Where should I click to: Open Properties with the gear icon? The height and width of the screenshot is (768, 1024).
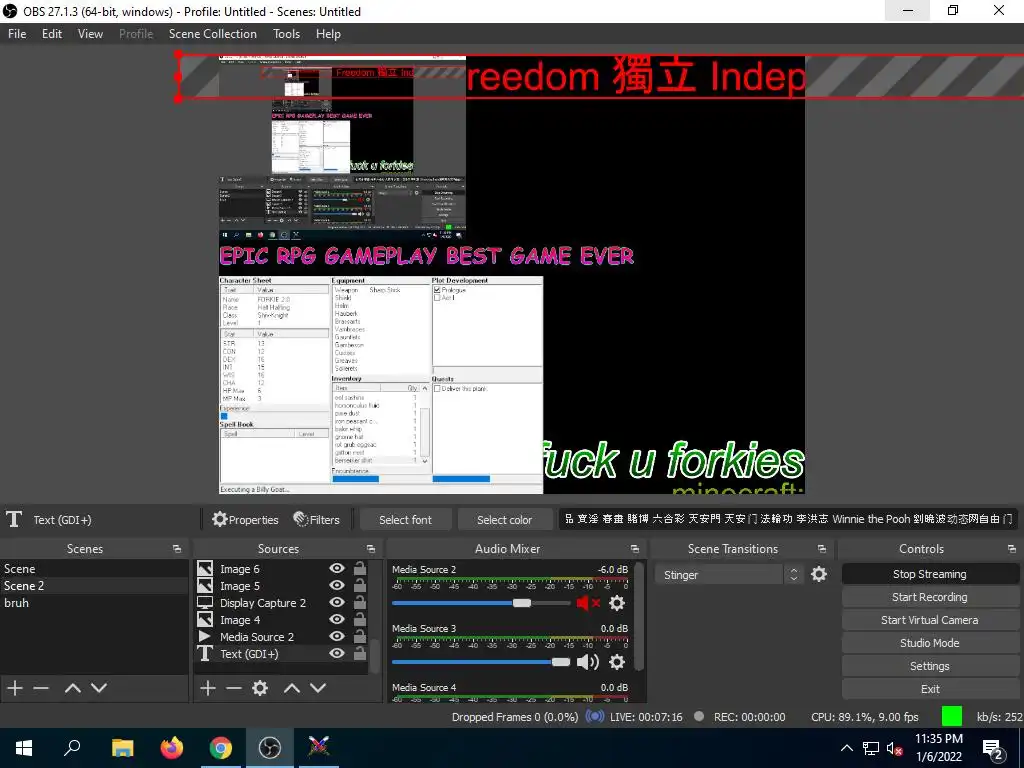click(x=245, y=520)
